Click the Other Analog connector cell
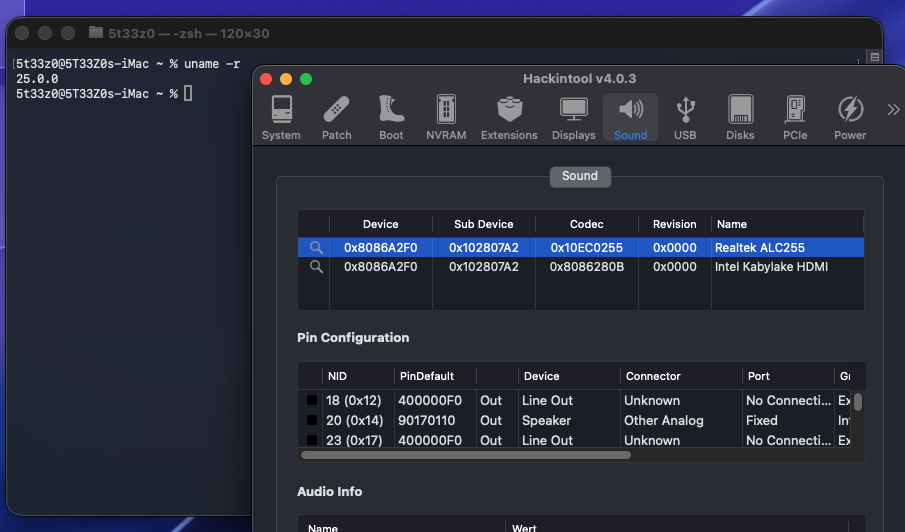The height and width of the screenshot is (532, 905). 664,420
